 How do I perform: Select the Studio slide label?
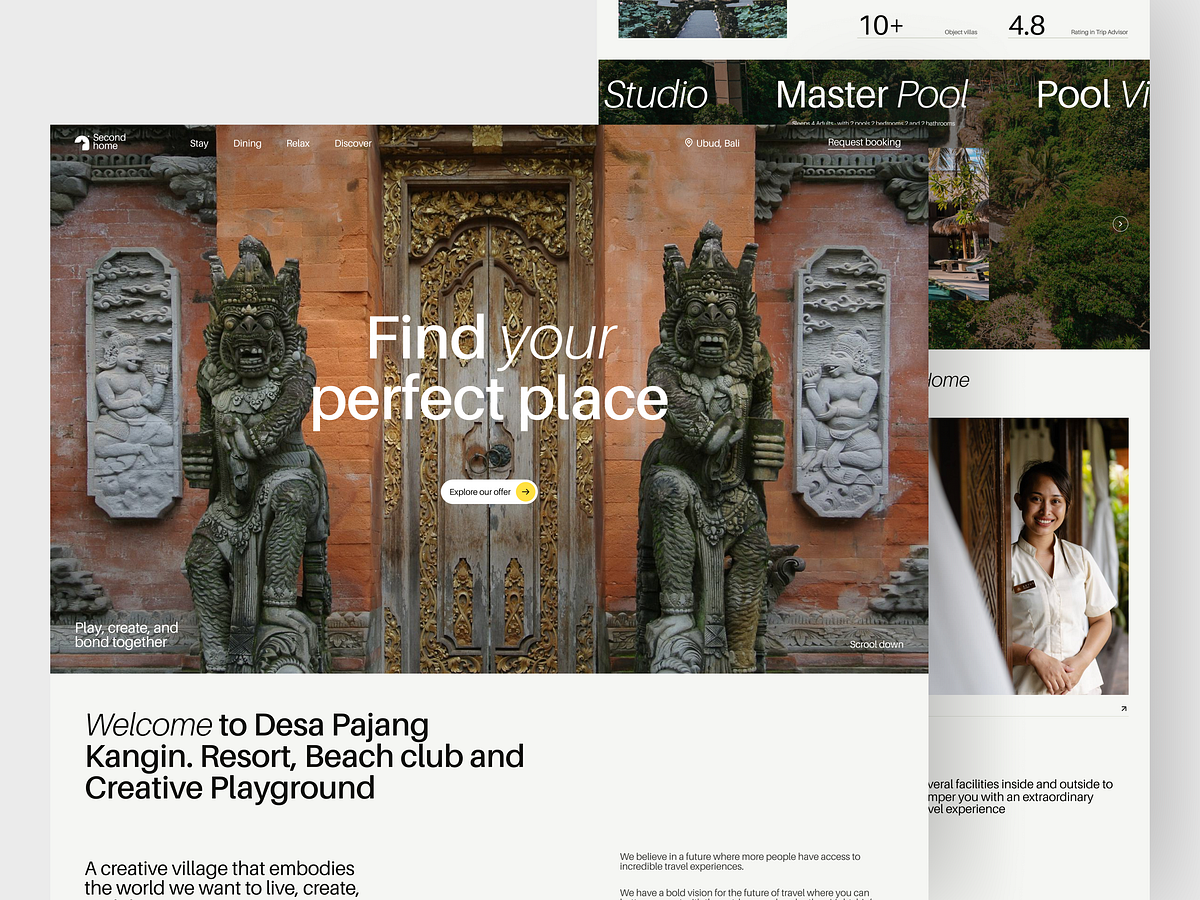(655, 95)
